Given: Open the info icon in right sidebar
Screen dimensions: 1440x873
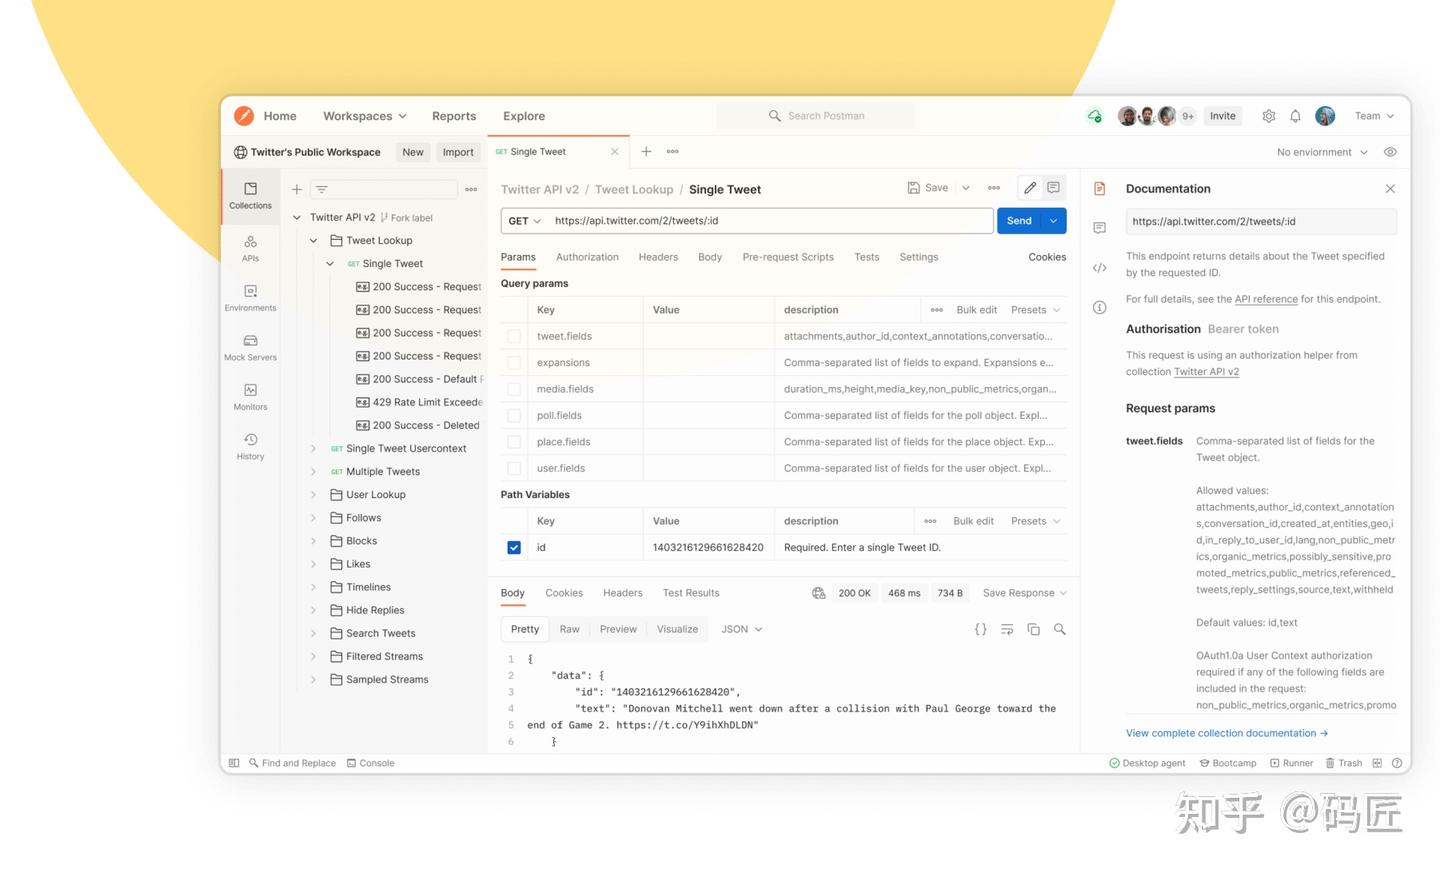Looking at the screenshot, I should click(1100, 308).
